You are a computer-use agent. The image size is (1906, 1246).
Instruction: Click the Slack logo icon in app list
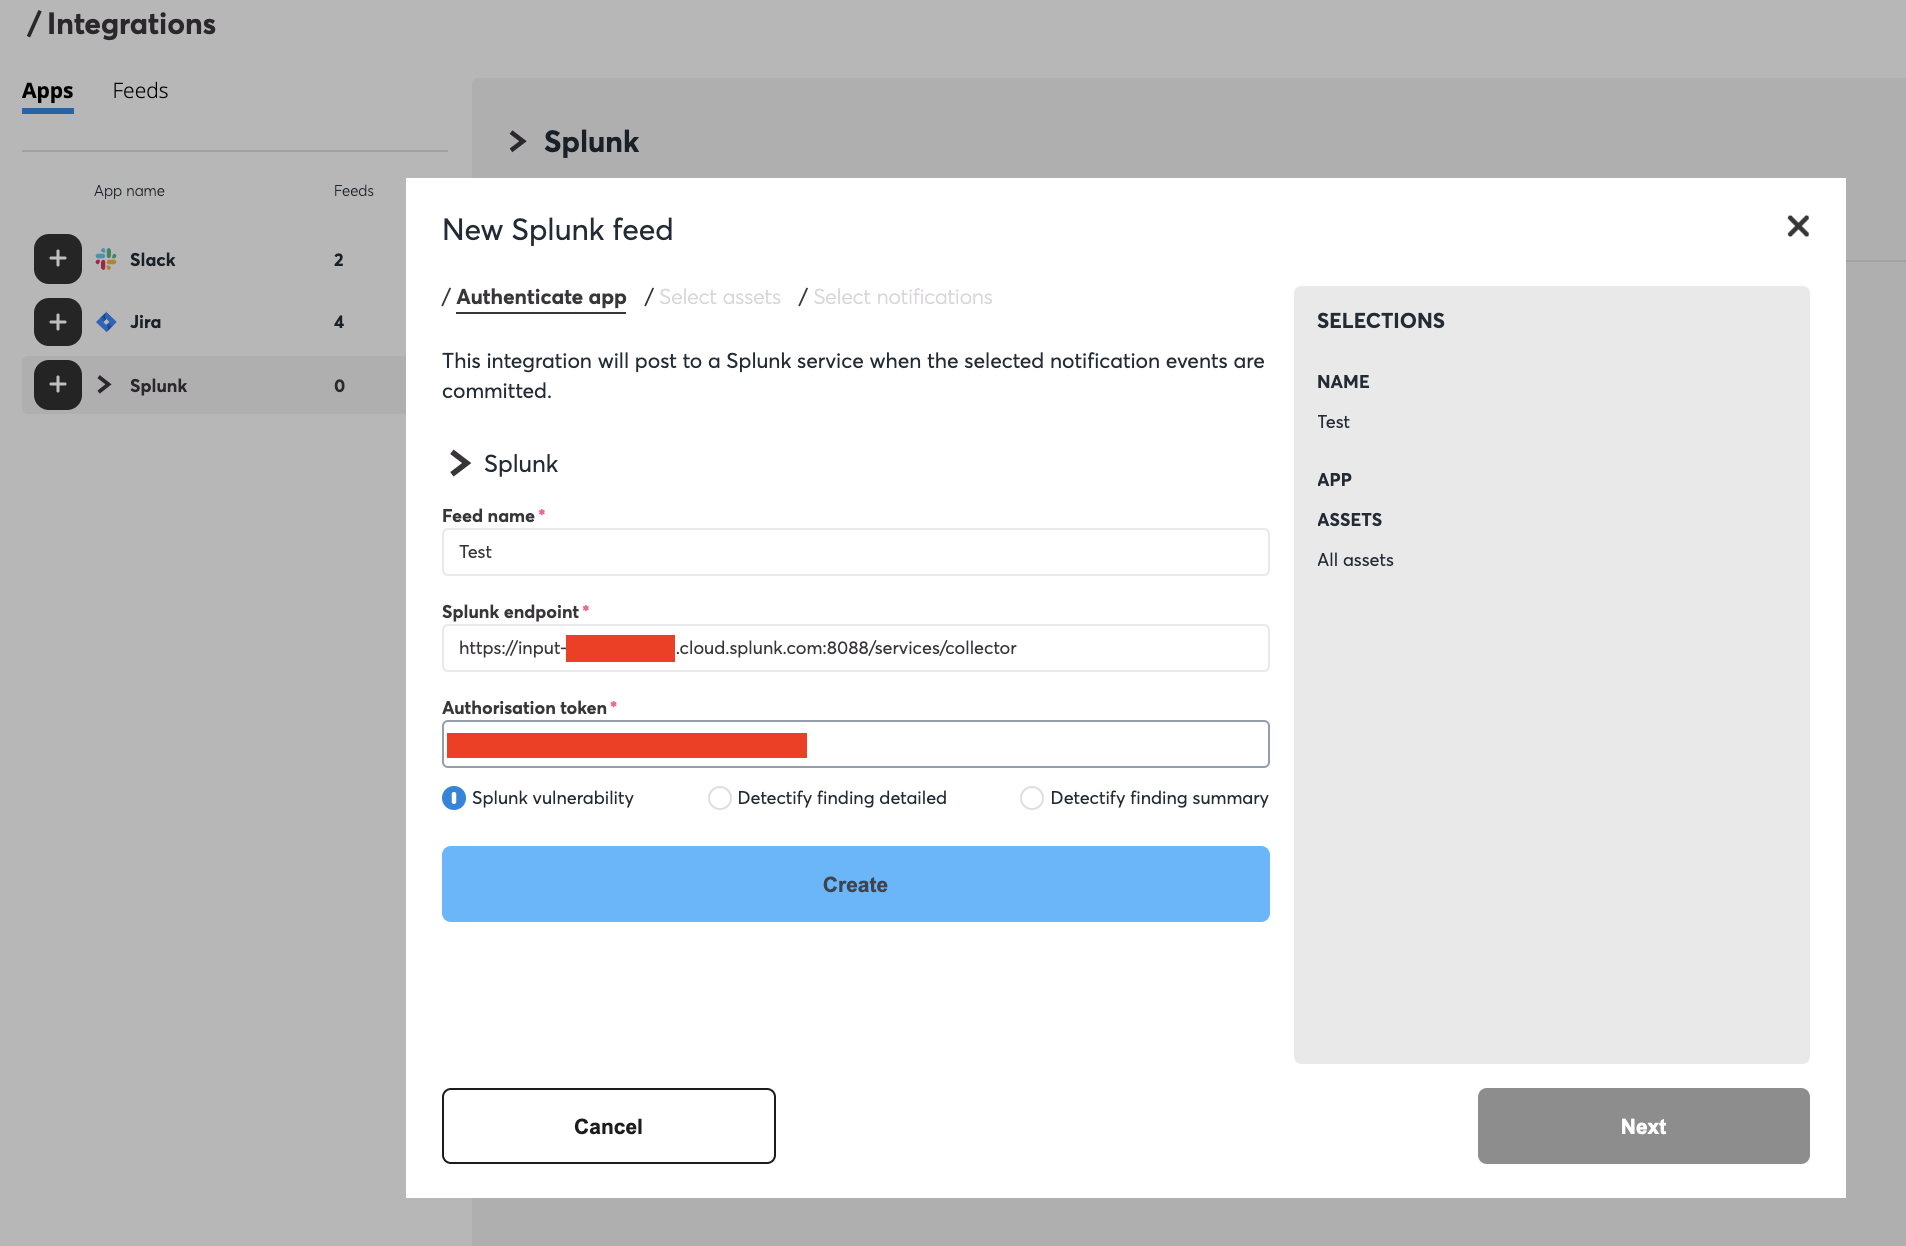coord(106,259)
